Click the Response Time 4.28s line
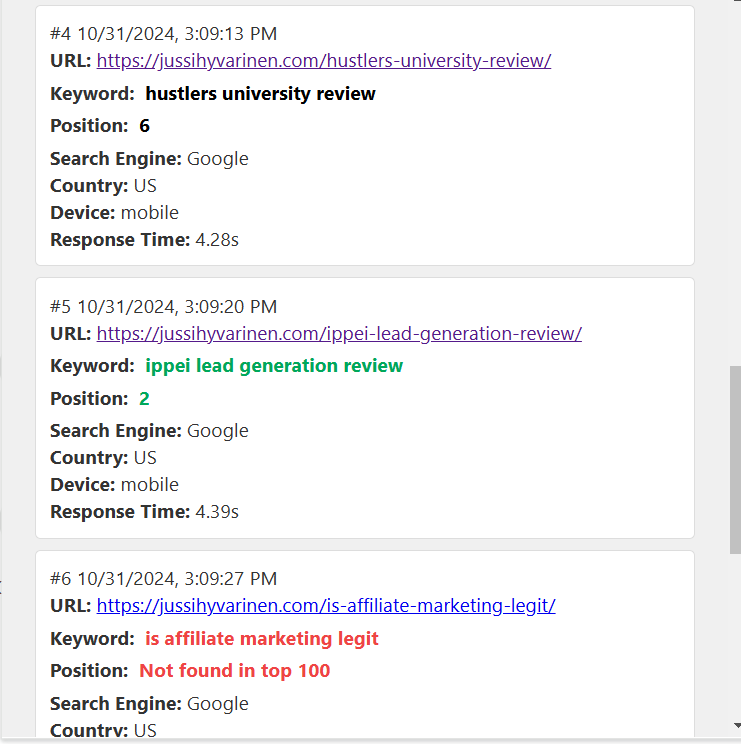 click(x=144, y=240)
